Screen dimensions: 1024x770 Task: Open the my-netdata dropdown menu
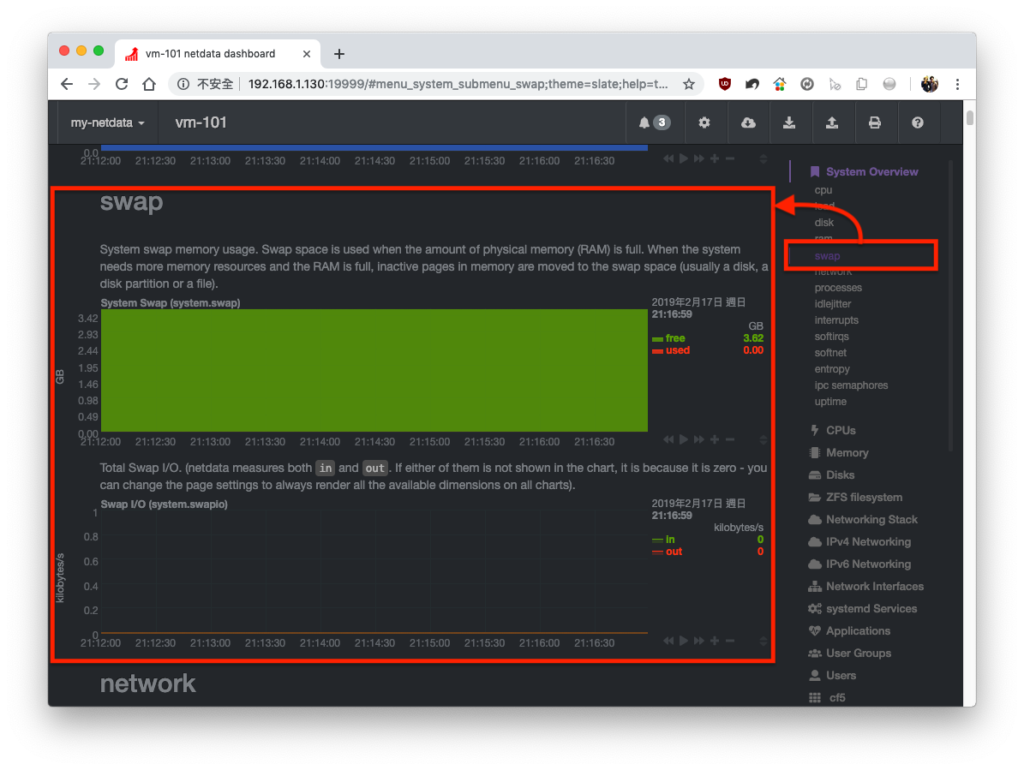tap(107, 123)
